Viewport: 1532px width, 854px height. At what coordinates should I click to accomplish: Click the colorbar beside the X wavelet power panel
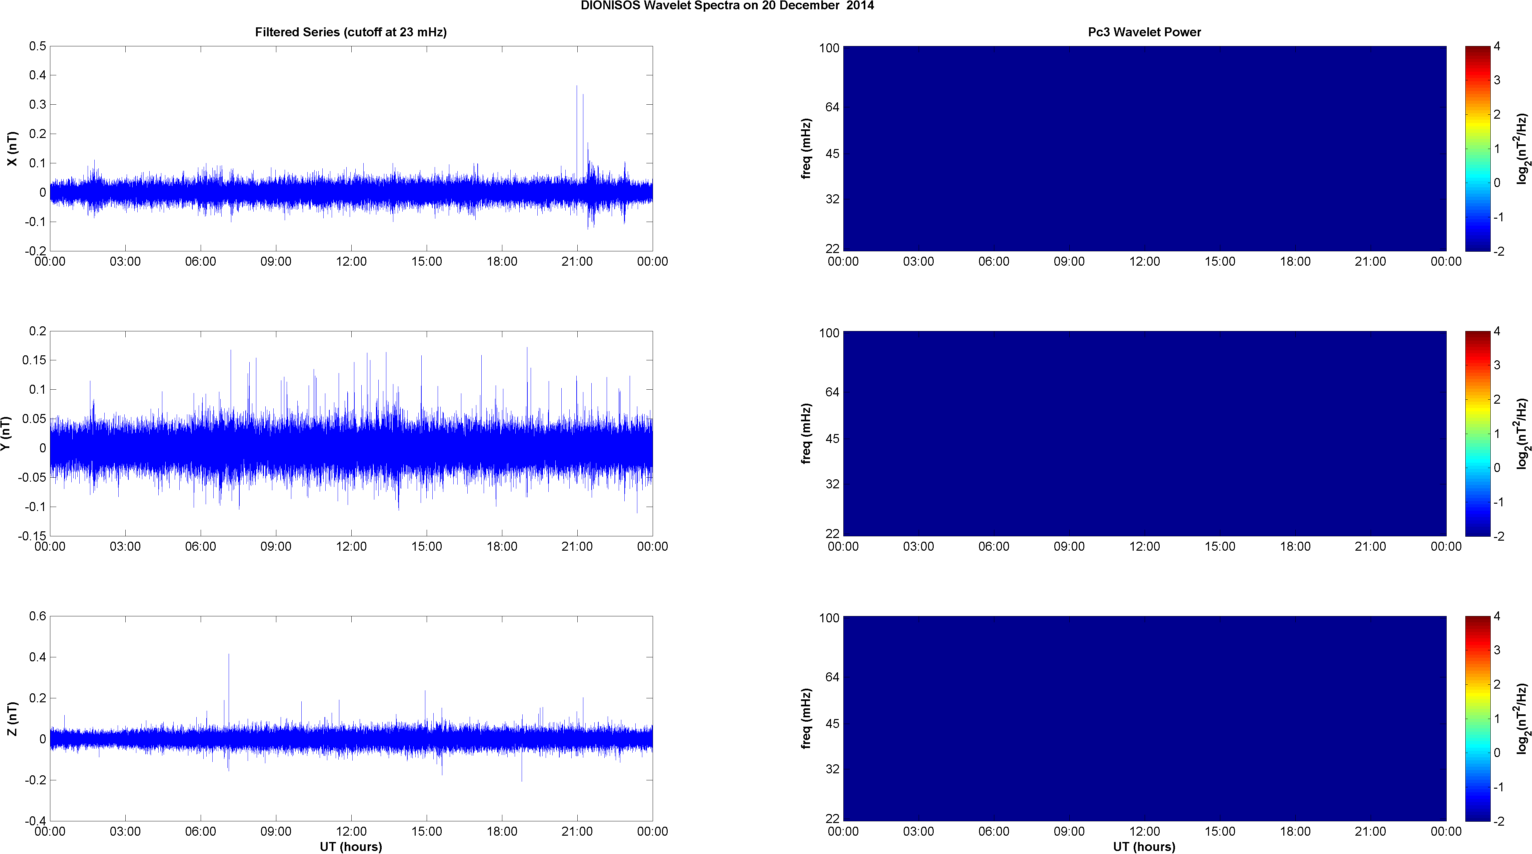pos(1478,148)
